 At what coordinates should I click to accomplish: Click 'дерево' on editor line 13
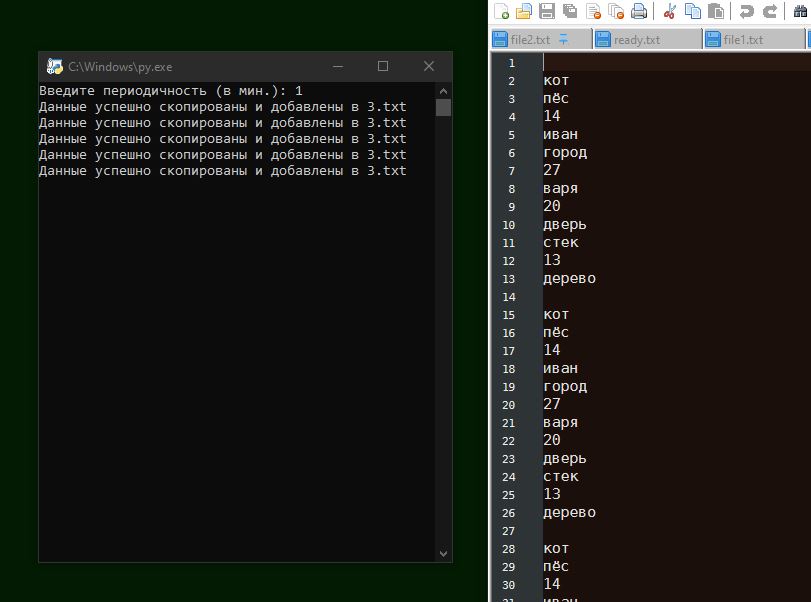tap(569, 279)
